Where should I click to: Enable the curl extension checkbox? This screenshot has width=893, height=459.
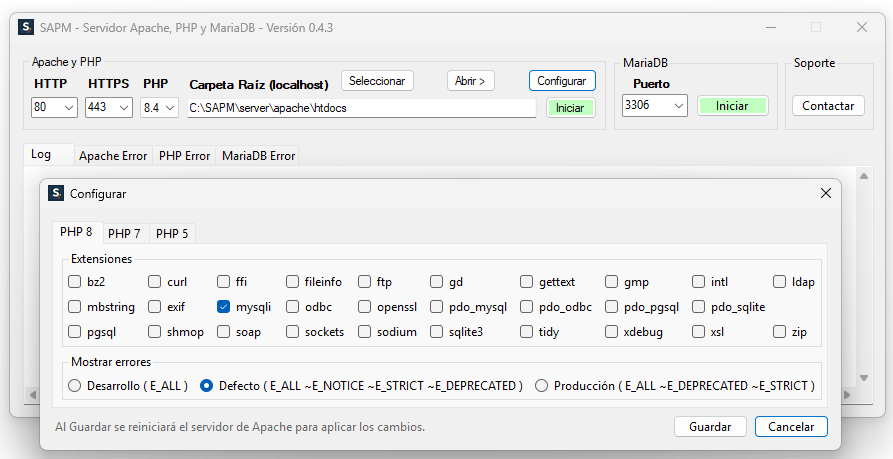click(x=155, y=282)
